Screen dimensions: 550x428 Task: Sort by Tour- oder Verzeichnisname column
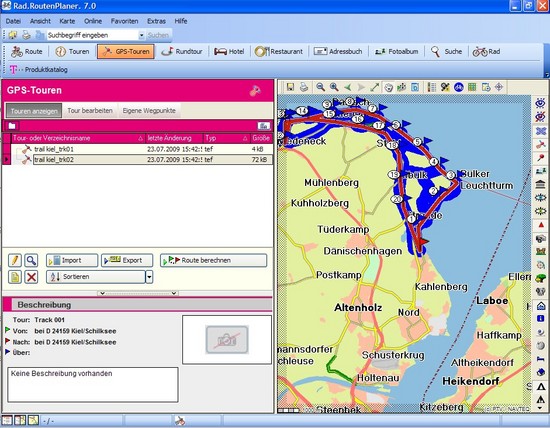coord(78,138)
